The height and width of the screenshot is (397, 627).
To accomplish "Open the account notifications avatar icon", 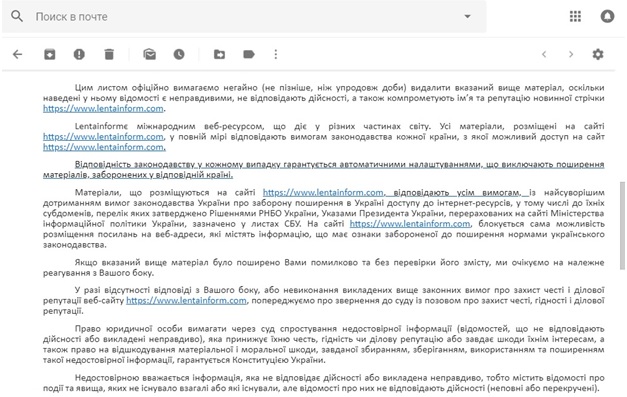I will coord(607,16).
